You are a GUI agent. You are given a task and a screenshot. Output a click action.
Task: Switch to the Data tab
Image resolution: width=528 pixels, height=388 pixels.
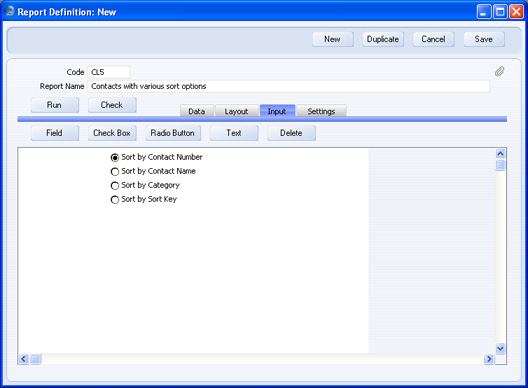197,111
